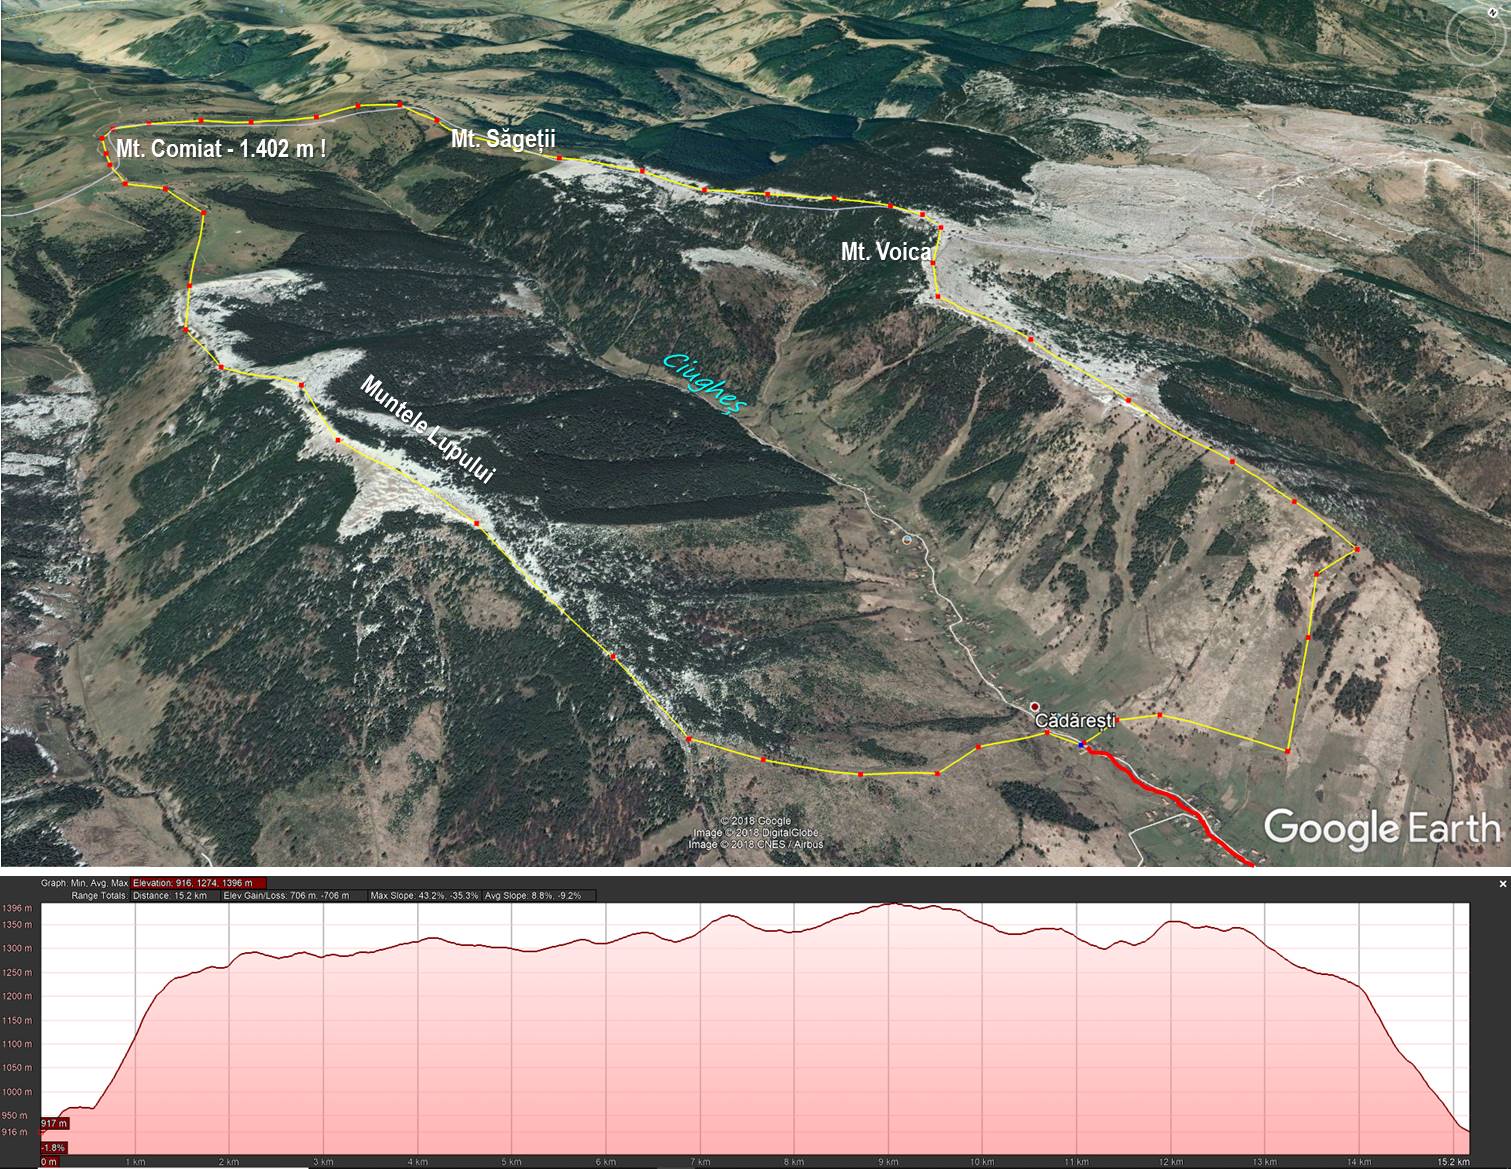The height and width of the screenshot is (1169, 1511).
Task: Click the small round placemark below Ciugheș
Action: (x=907, y=539)
